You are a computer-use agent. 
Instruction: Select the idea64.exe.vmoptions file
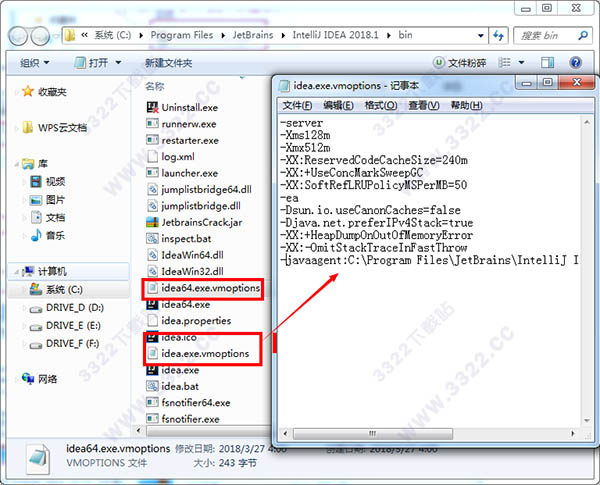pos(203,288)
